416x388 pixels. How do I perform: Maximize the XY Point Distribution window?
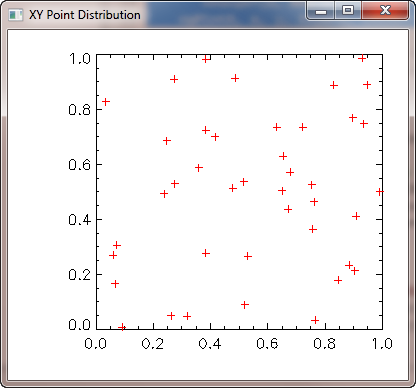348,11
